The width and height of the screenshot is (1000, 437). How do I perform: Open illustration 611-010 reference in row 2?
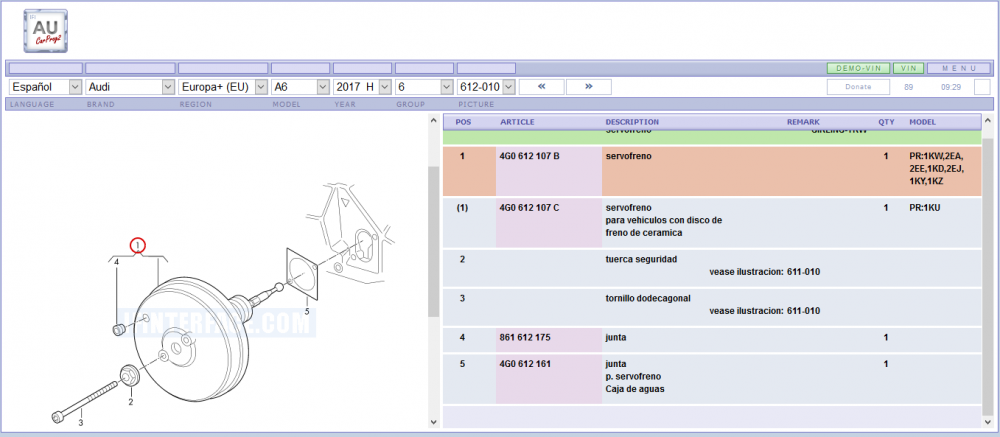click(803, 272)
